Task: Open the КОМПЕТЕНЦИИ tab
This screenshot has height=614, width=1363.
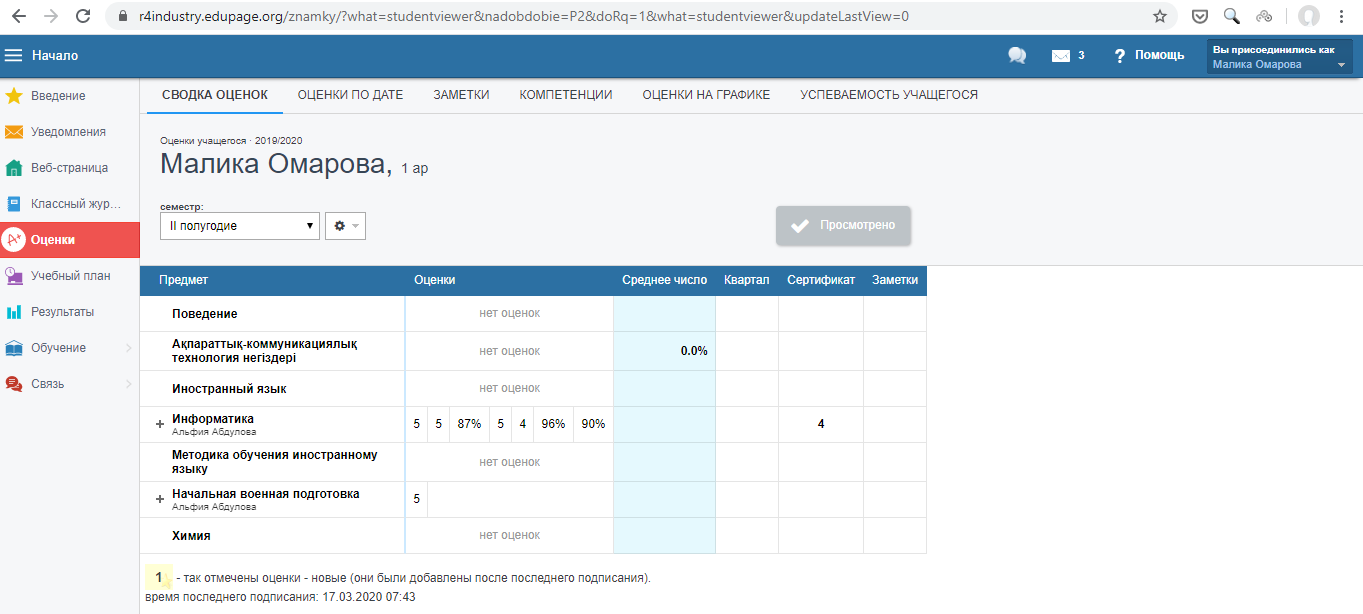Action: [x=566, y=95]
